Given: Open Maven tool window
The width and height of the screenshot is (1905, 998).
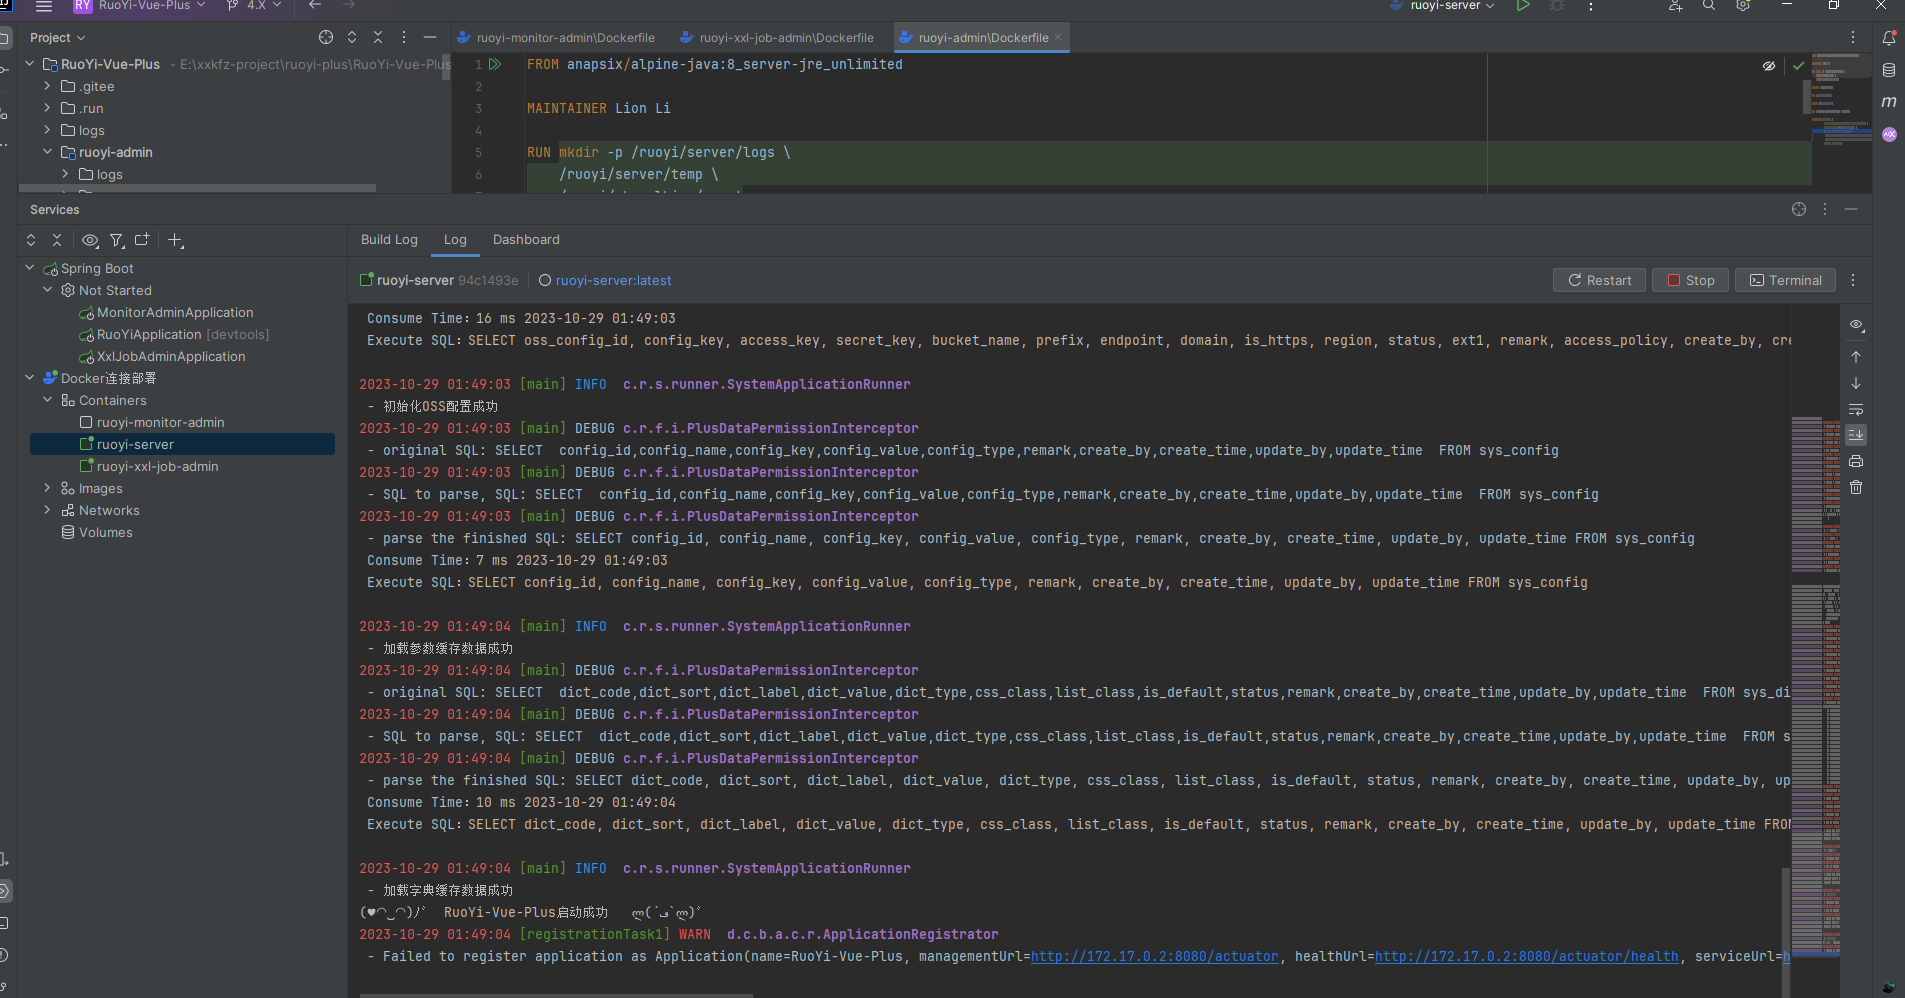Looking at the screenshot, I should (1889, 102).
